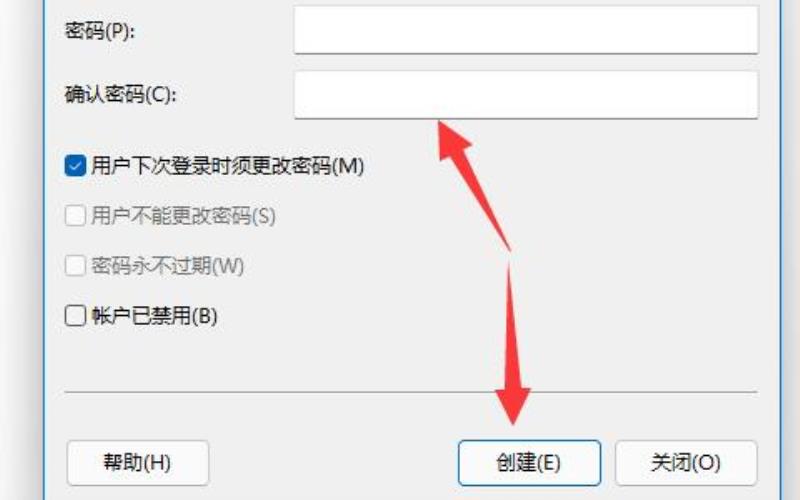Enable the 密码永不过期(W) checkbox
Screen dimensions: 800x500
coord(75,266)
